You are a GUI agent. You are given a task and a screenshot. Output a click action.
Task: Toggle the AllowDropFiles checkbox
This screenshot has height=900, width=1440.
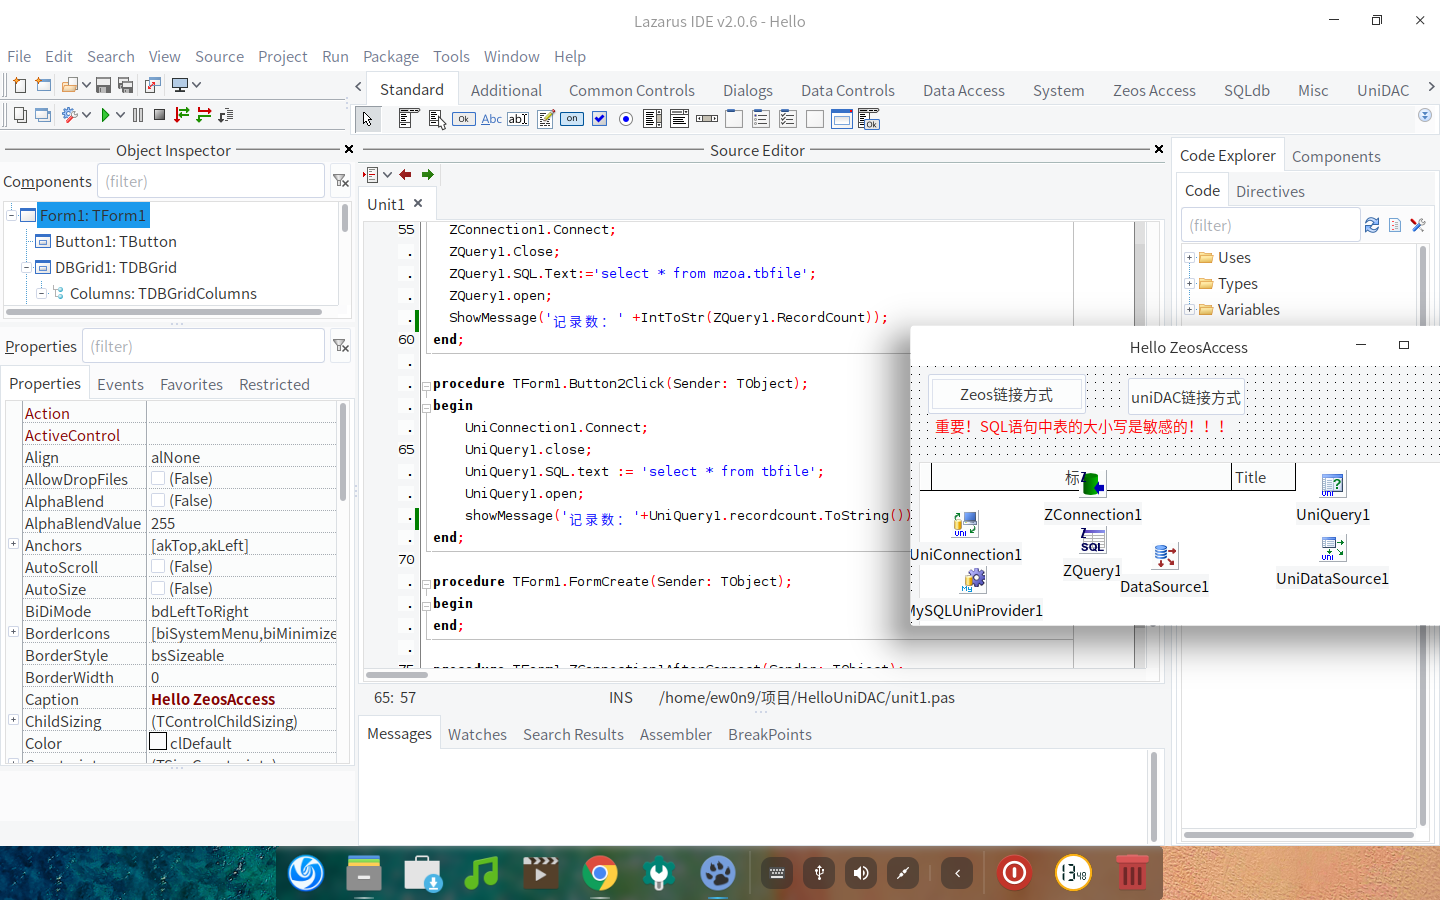click(x=158, y=479)
